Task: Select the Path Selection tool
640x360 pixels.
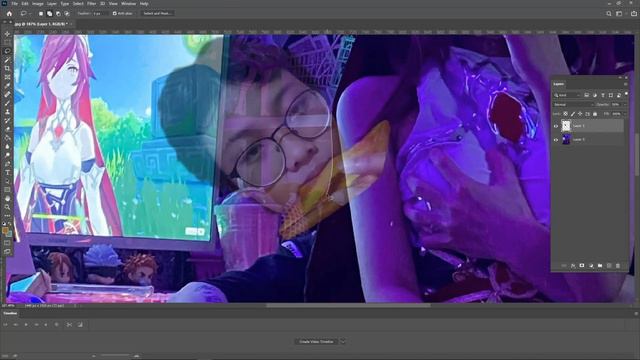Action: point(7,181)
